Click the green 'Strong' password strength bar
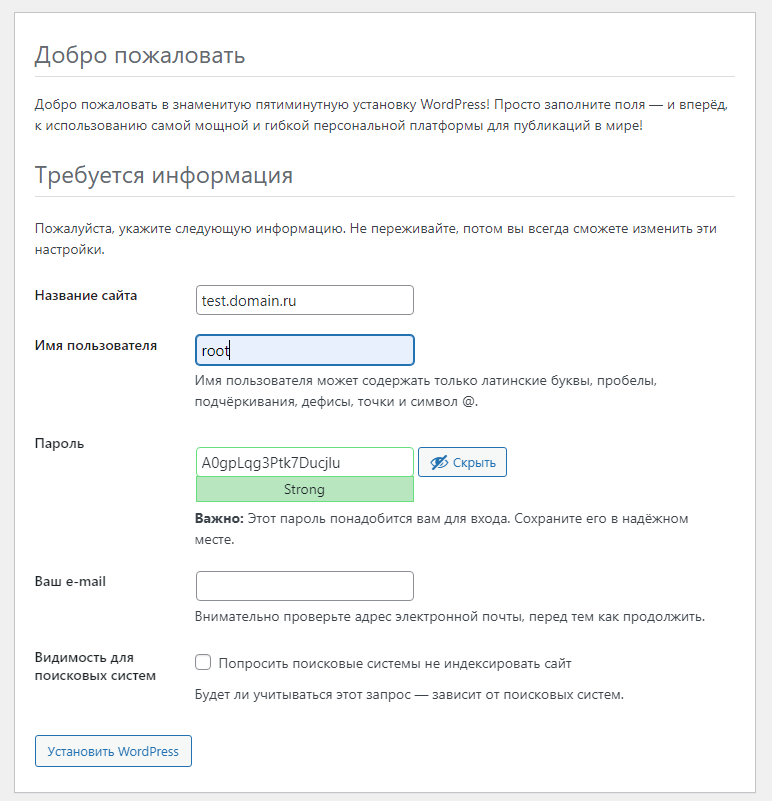 point(304,490)
